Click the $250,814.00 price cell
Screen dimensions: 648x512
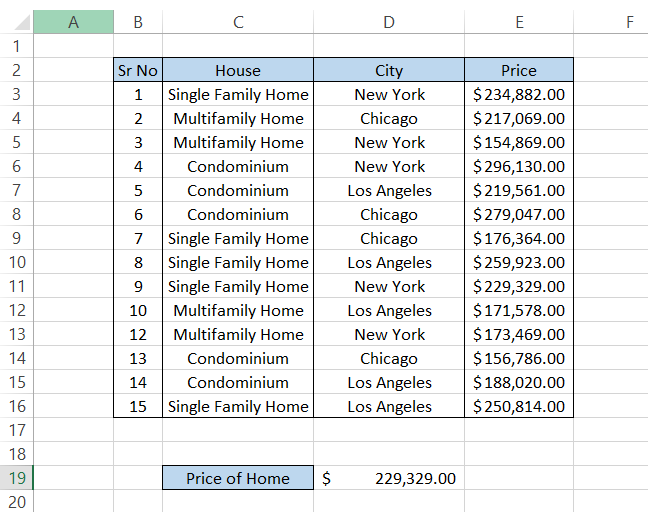tap(519, 406)
